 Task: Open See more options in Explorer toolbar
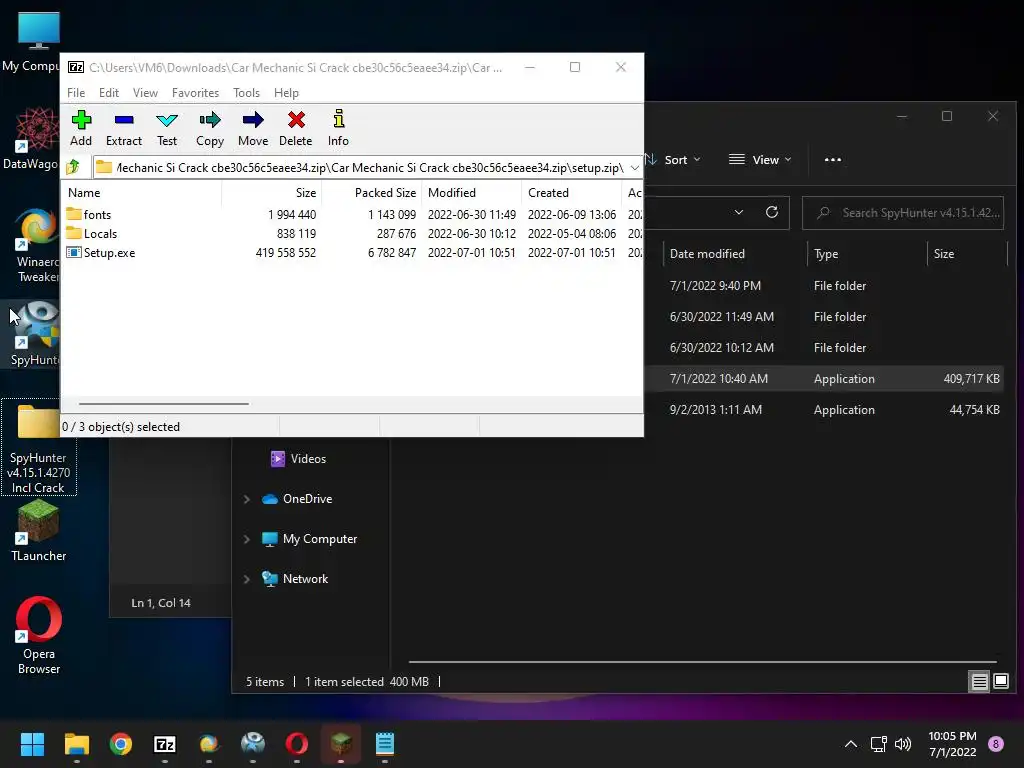pos(833,159)
